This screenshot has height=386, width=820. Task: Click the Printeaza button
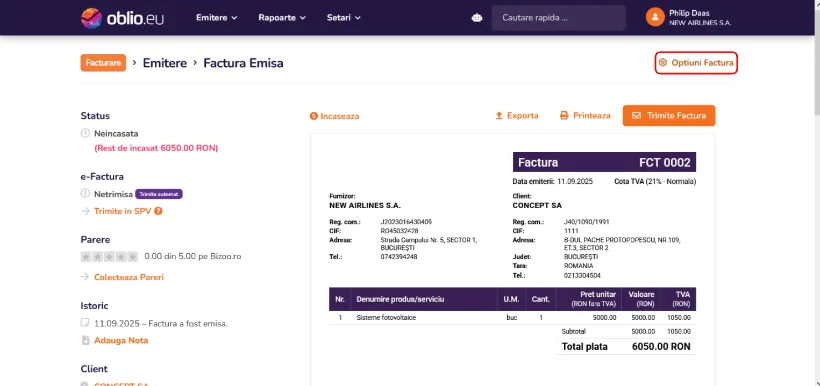(x=585, y=116)
